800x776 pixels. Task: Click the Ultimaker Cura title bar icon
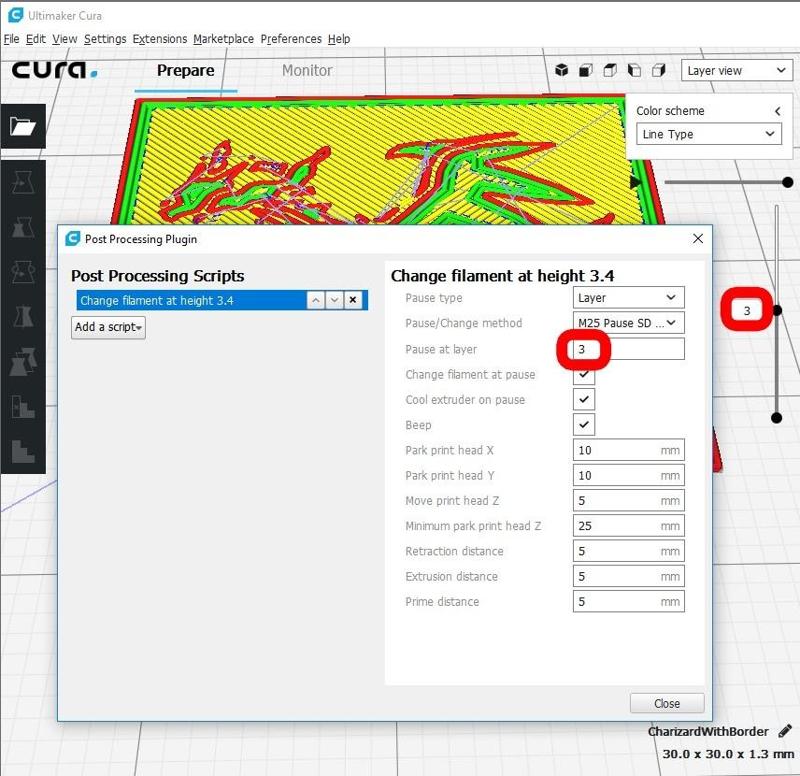tap(15, 15)
